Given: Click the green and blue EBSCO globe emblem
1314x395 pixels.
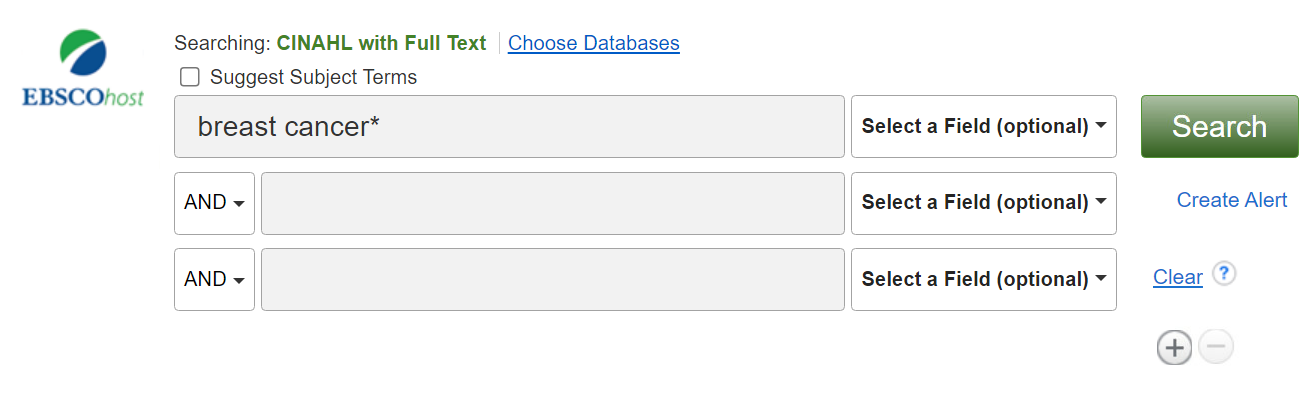Looking at the screenshot, I should pyautogui.click(x=84, y=56).
